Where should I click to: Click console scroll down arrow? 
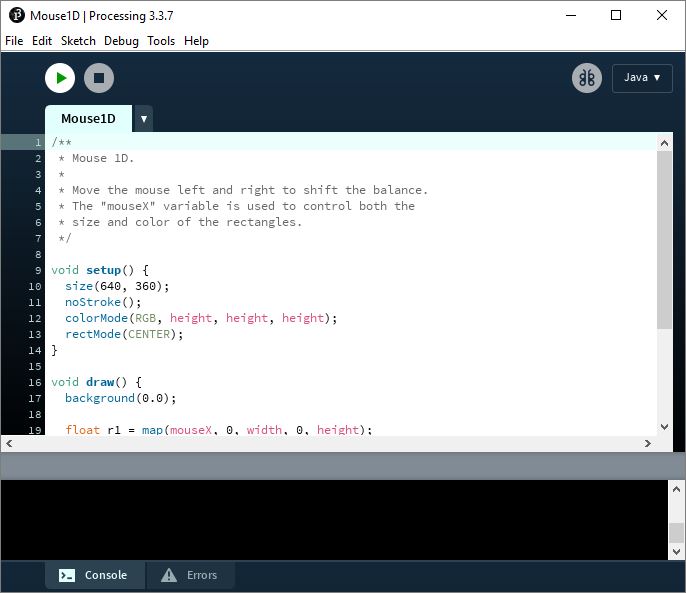coord(676,551)
